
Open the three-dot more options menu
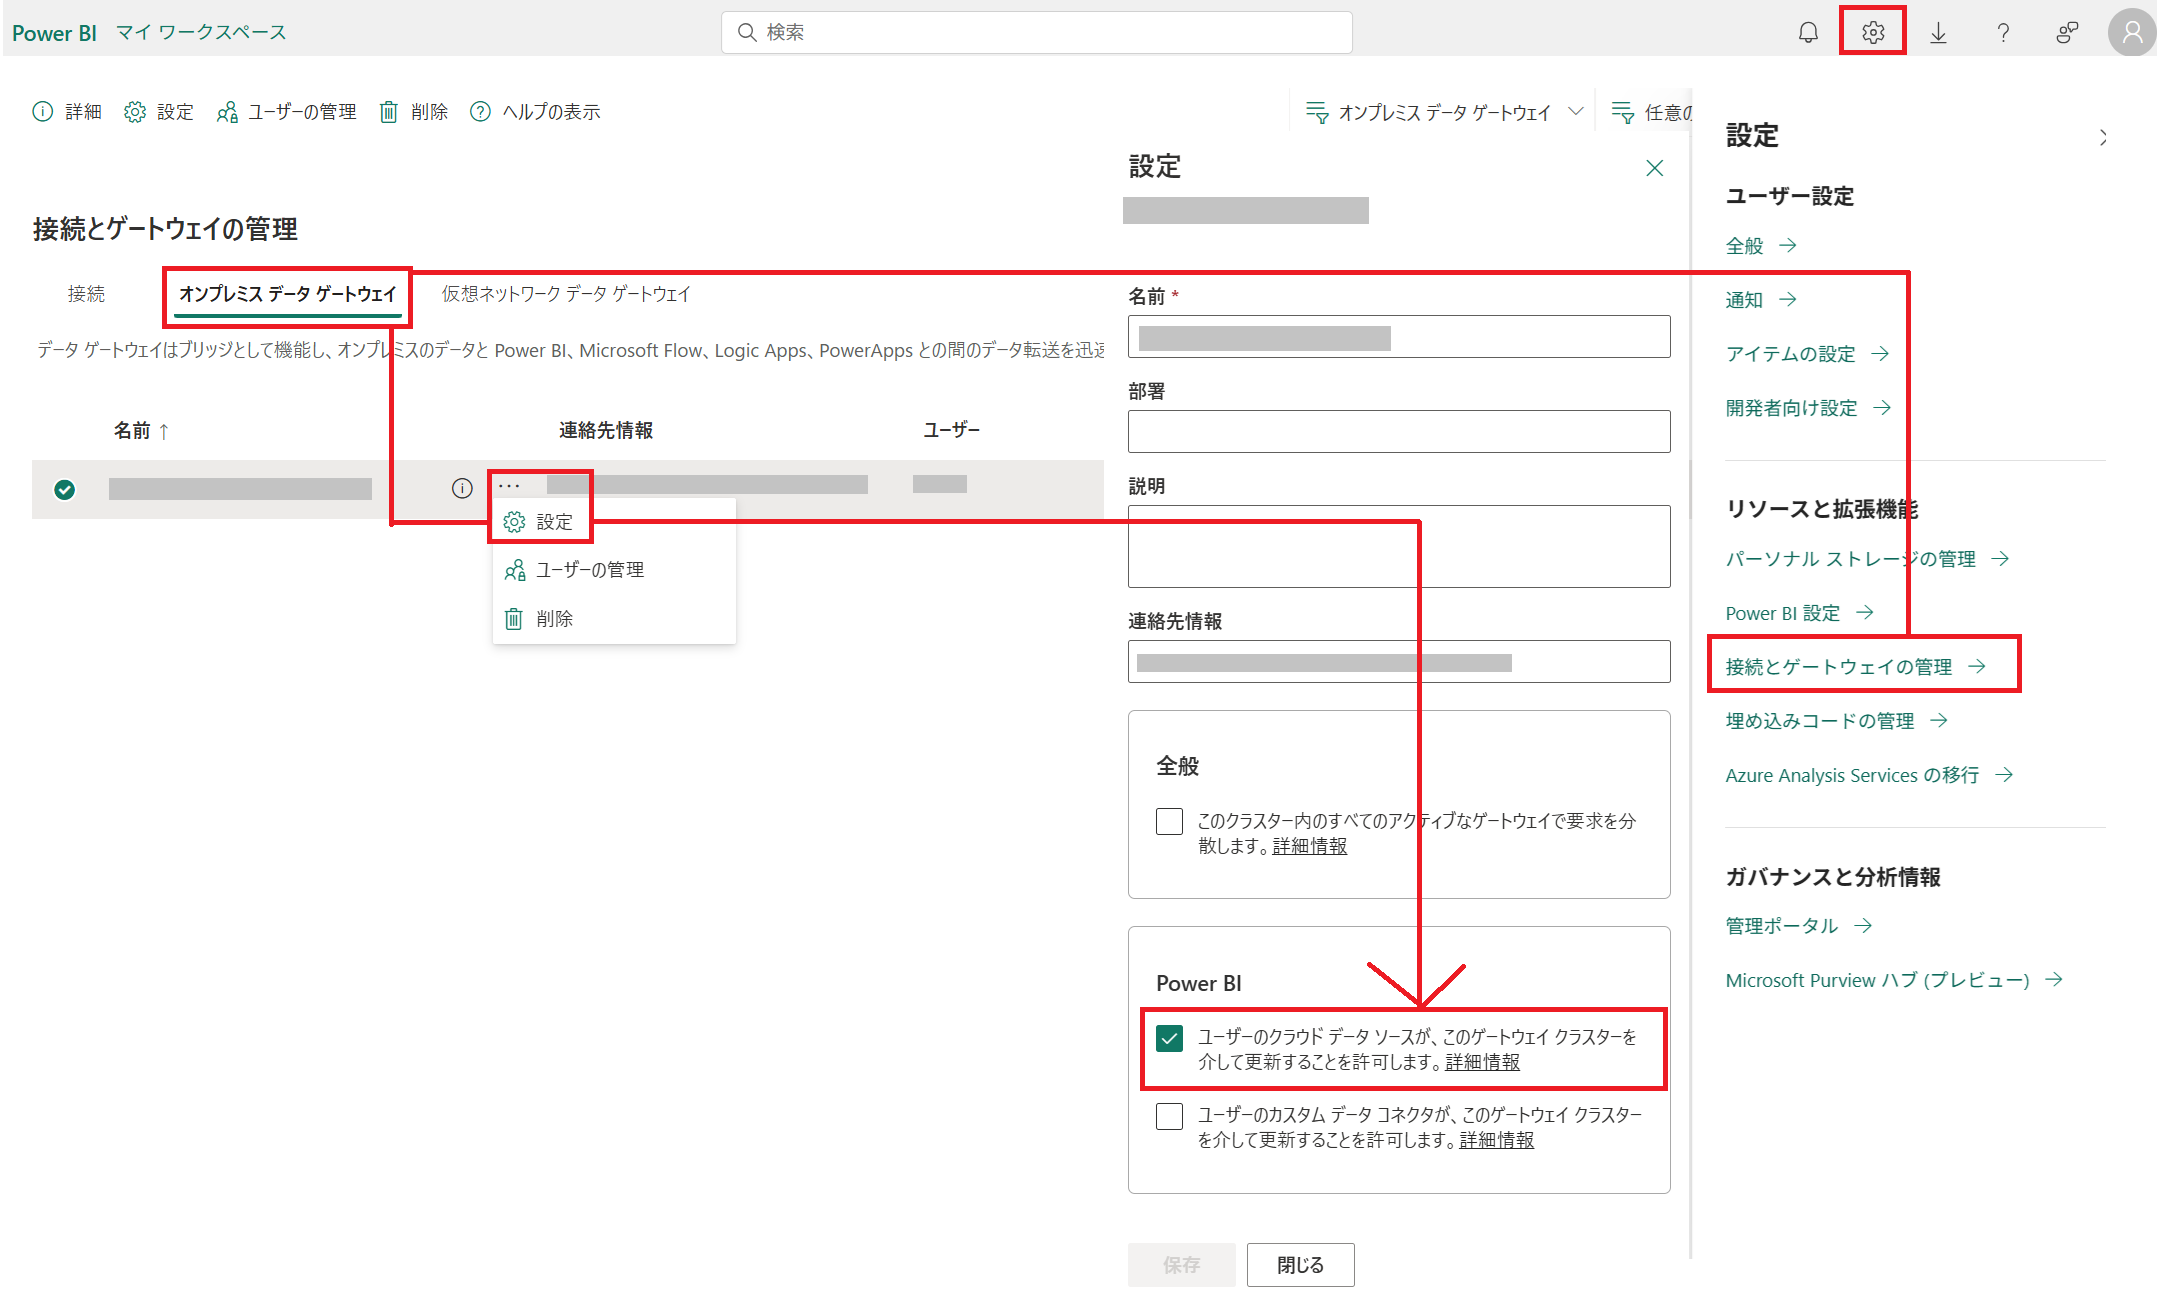coord(509,485)
